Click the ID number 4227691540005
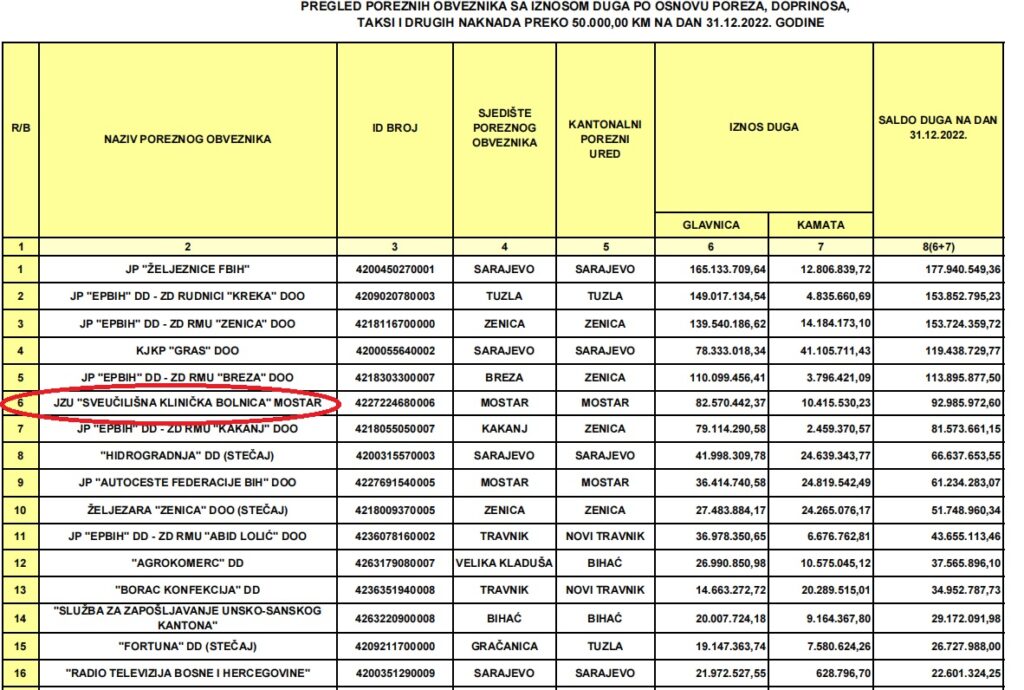 [x=394, y=482]
